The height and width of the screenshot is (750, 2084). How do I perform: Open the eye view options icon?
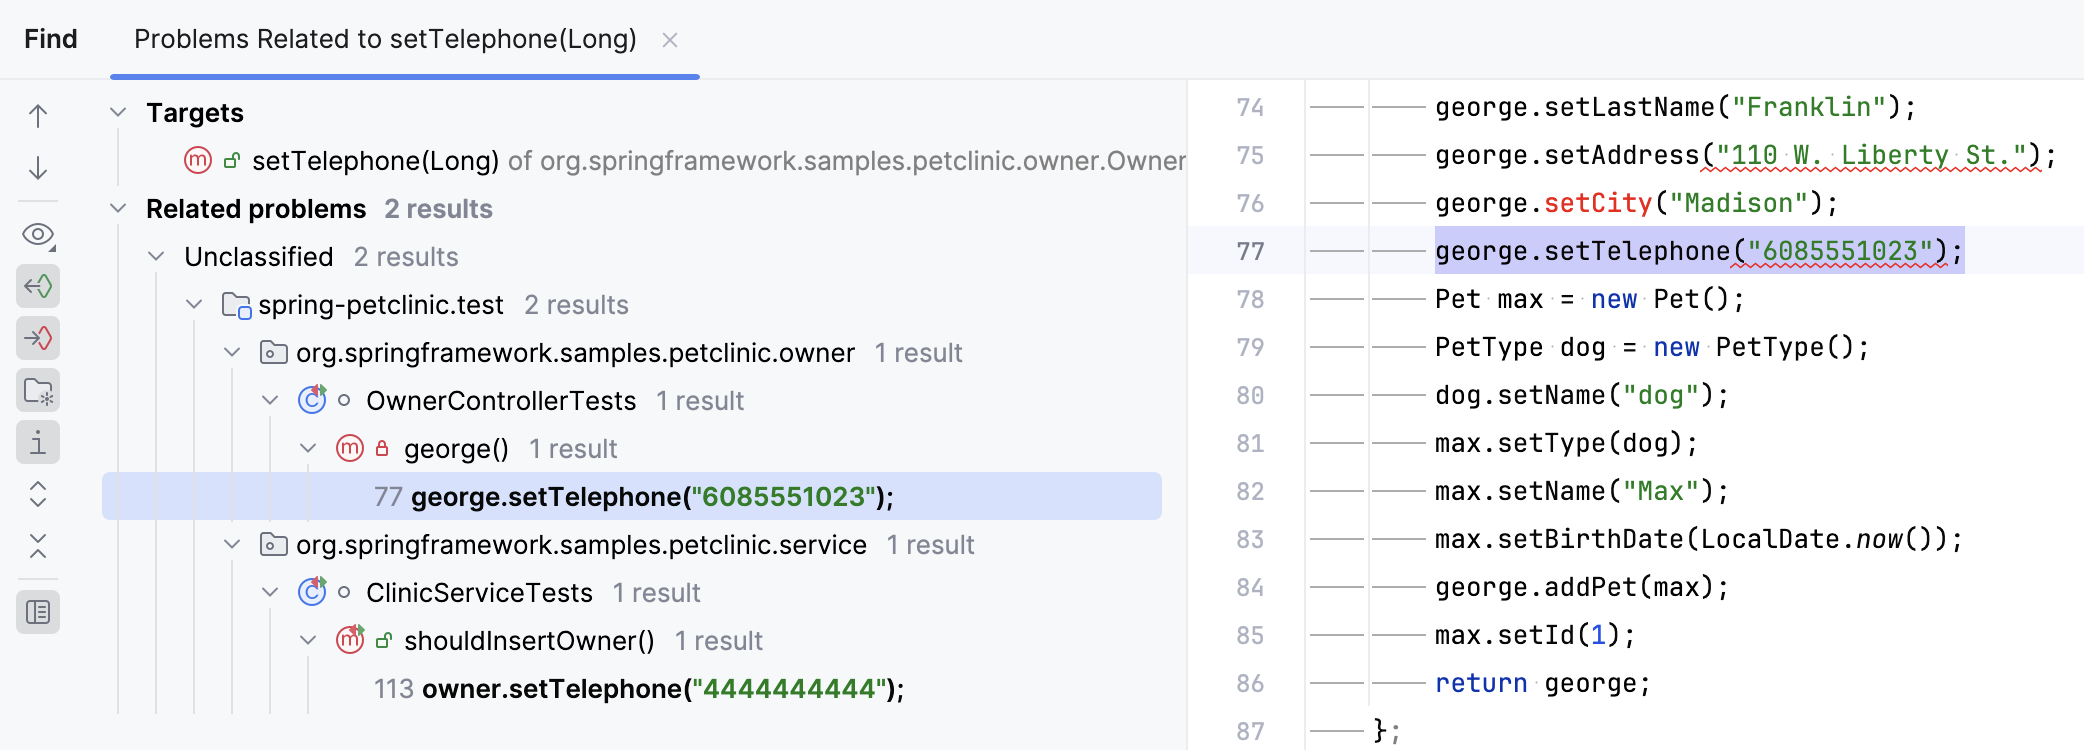click(x=38, y=235)
